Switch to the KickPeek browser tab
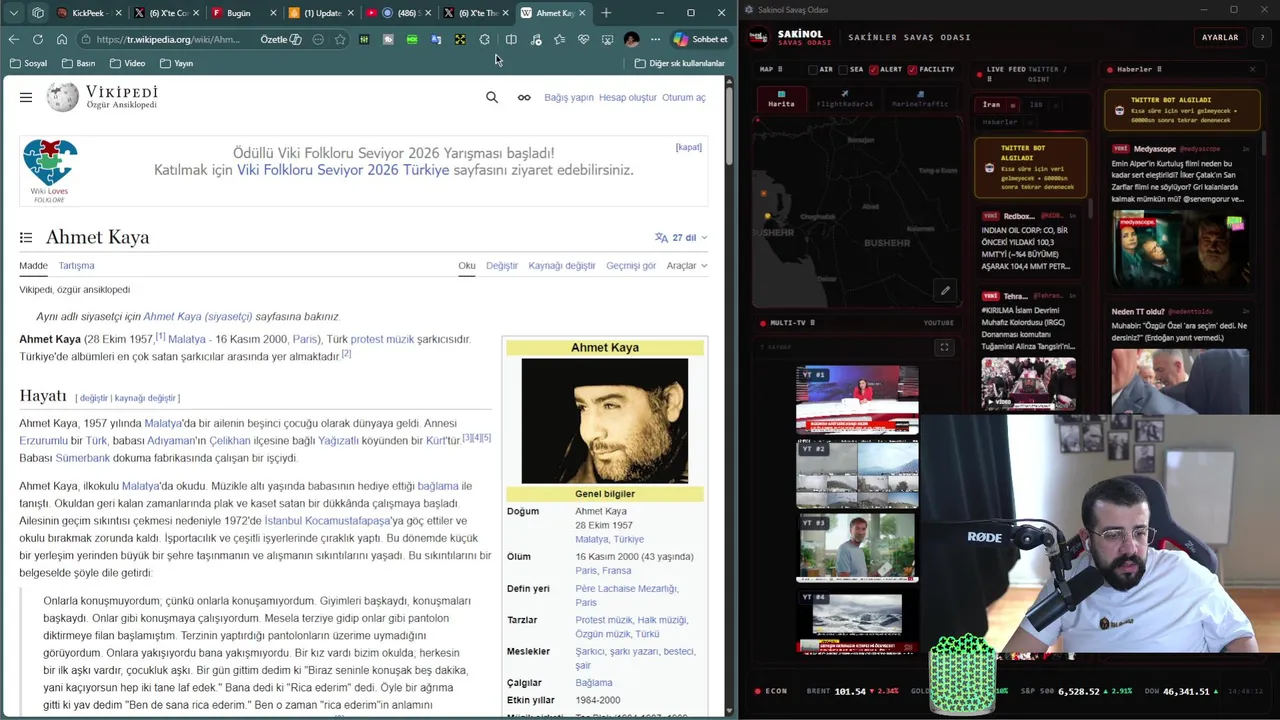Image resolution: width=1280 pixels, height=720 pixels. pos(88,13)
